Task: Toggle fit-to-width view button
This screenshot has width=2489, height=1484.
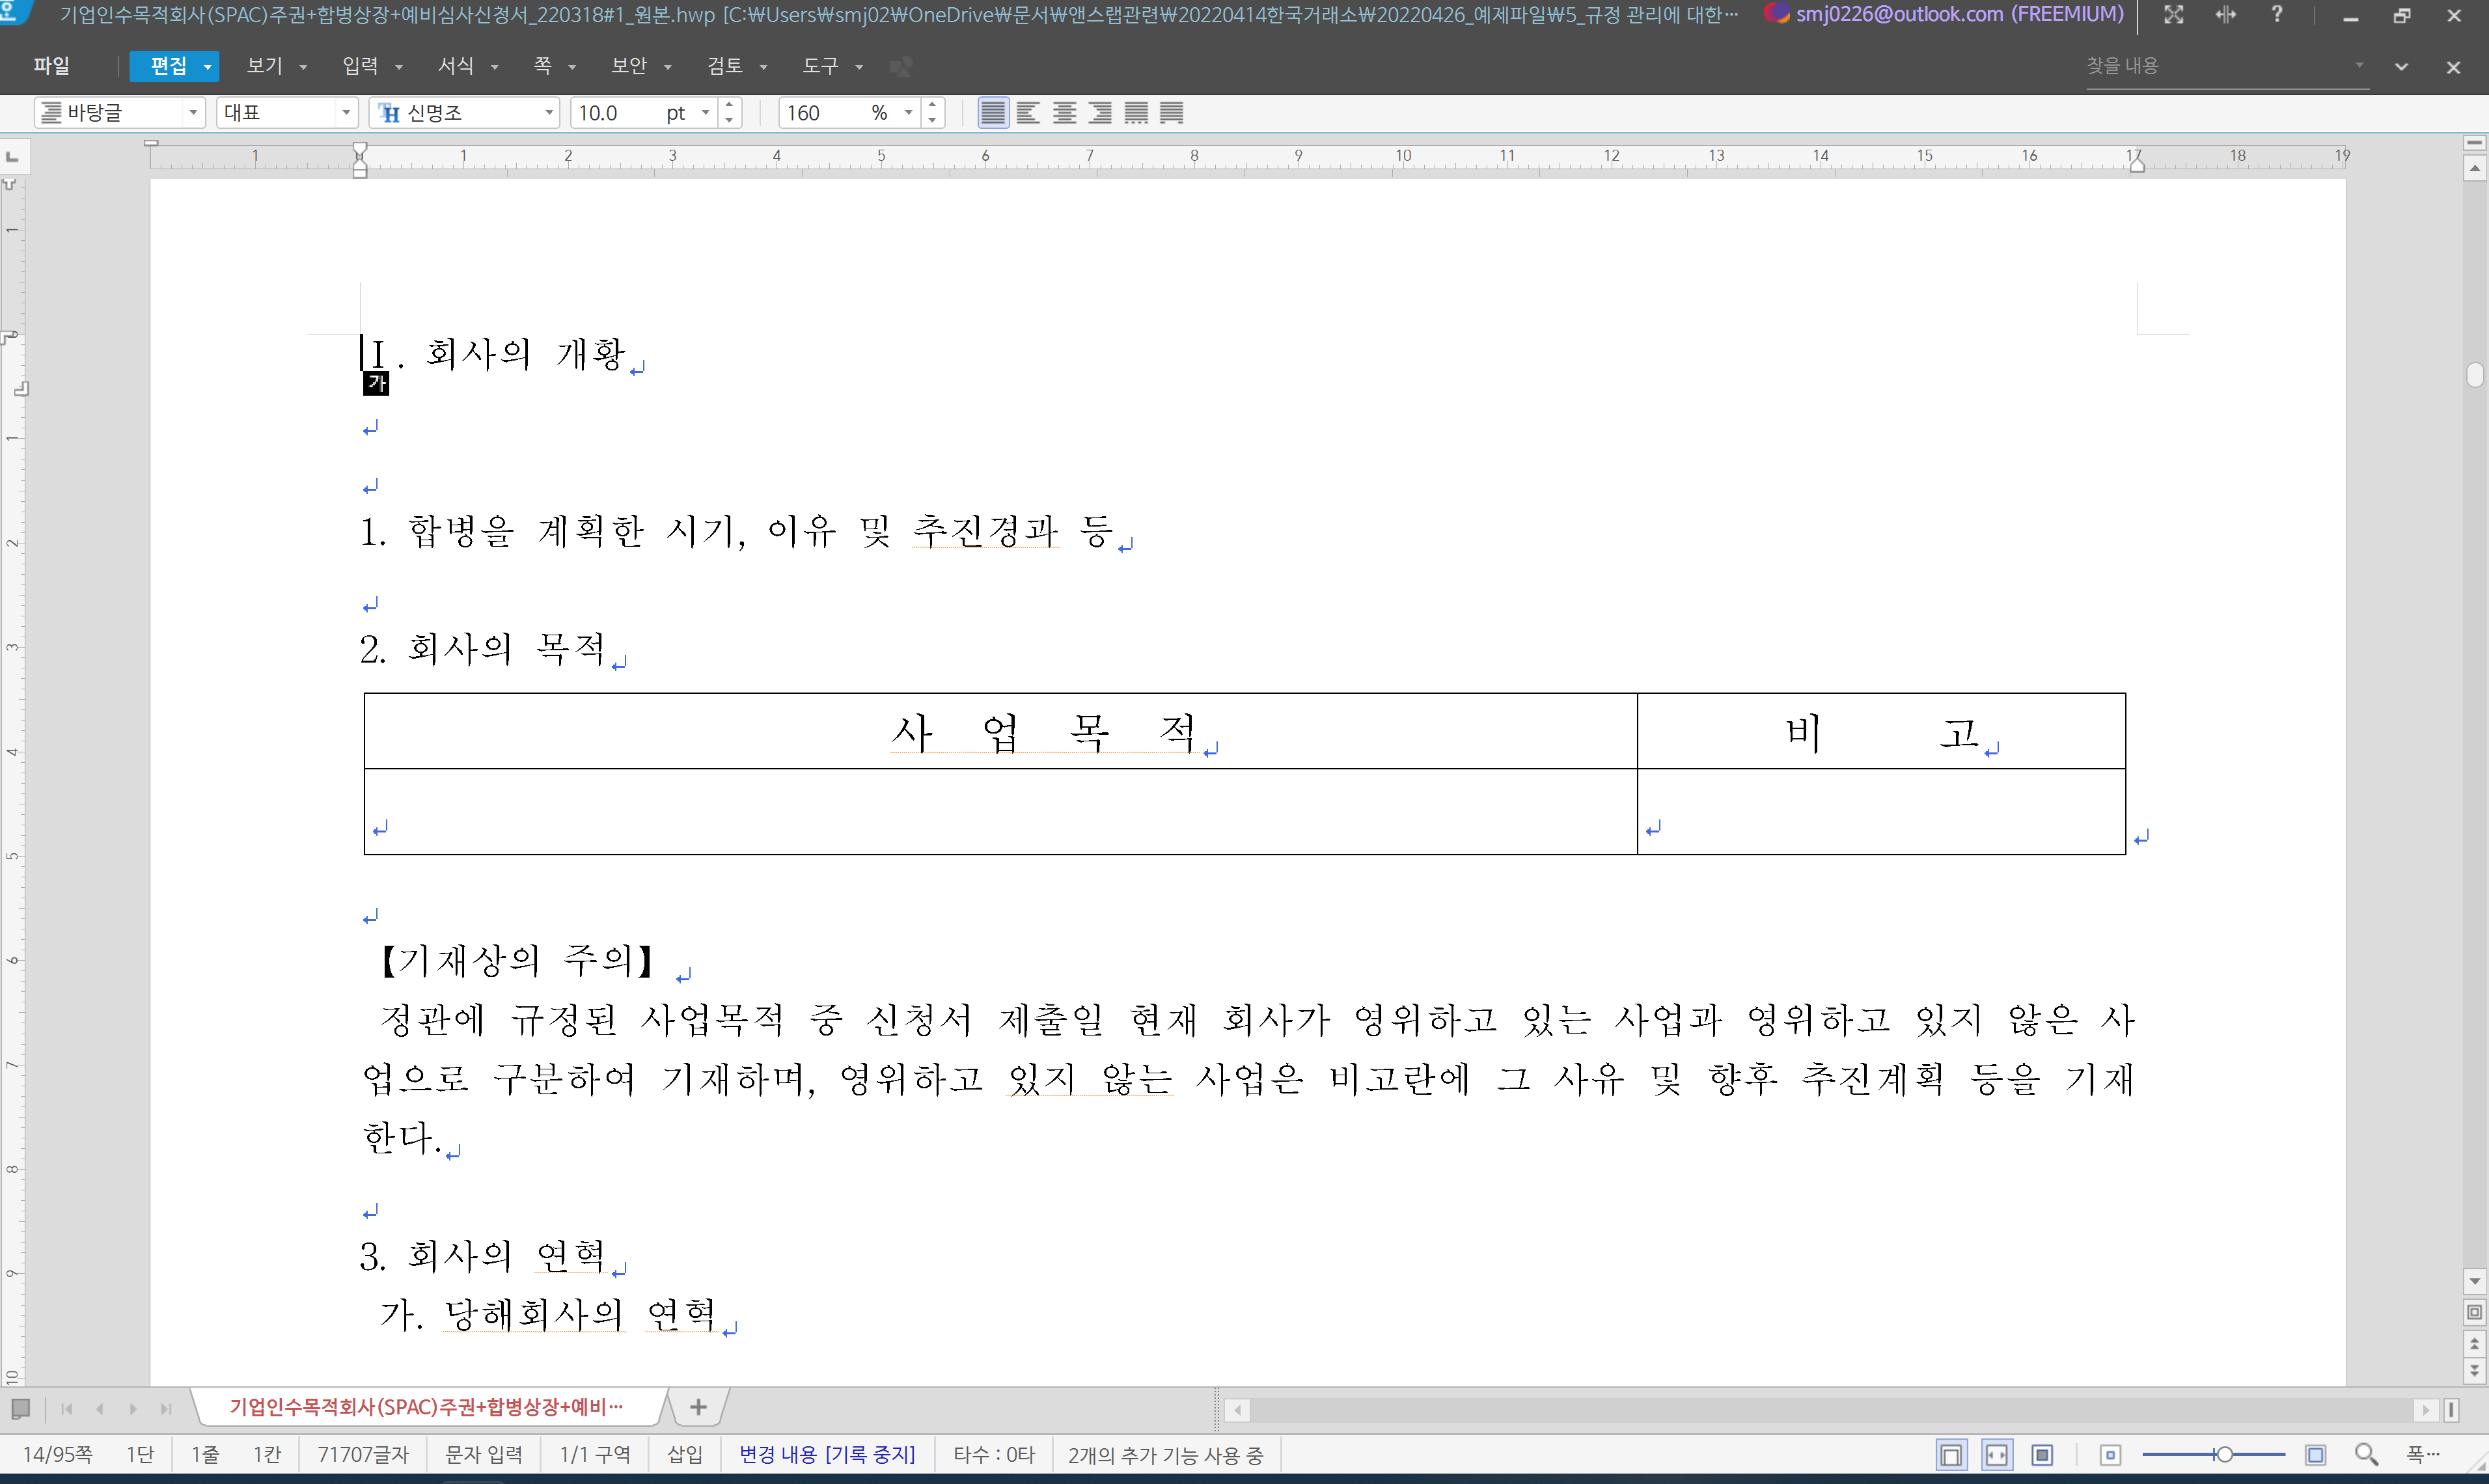Action: 1997,1455
